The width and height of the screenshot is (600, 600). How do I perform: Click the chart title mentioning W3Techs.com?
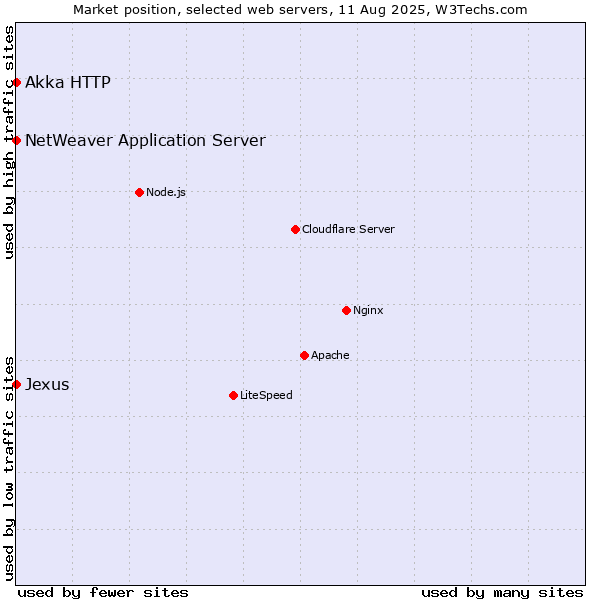pyautogui.click(x=300, y=10)
